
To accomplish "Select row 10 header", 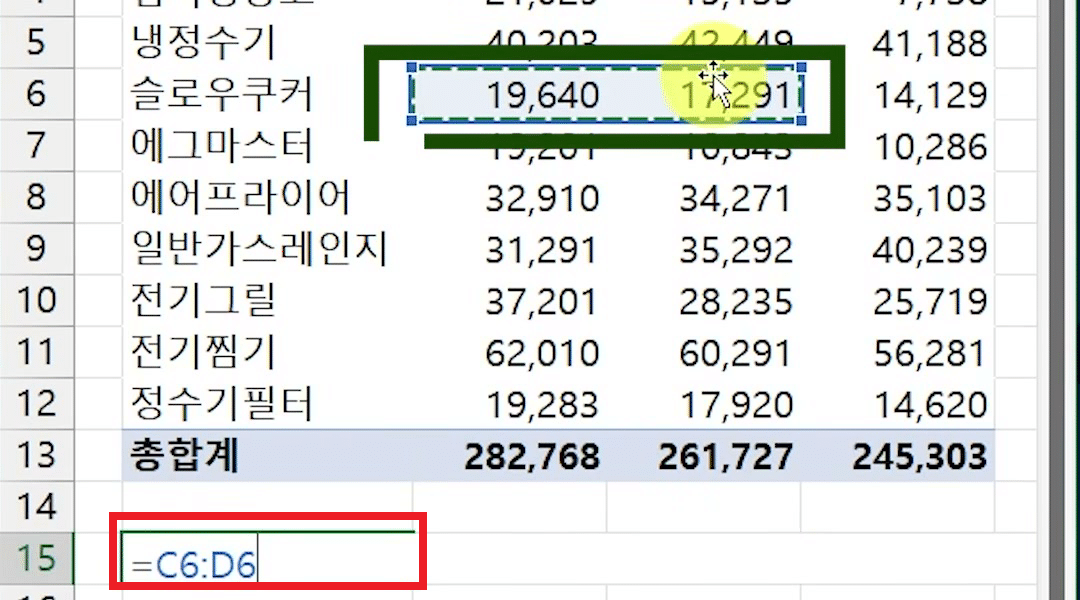I will click(37, 300).
